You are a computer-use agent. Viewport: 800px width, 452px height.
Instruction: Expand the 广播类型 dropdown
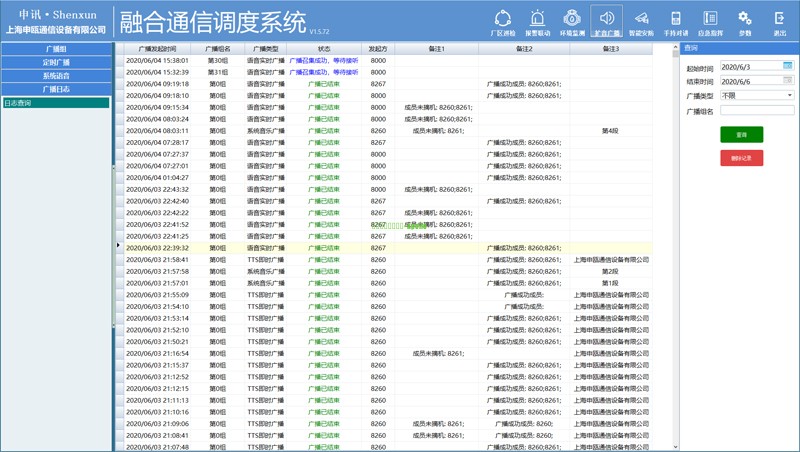pyautogui.click(x=789, y=95)
